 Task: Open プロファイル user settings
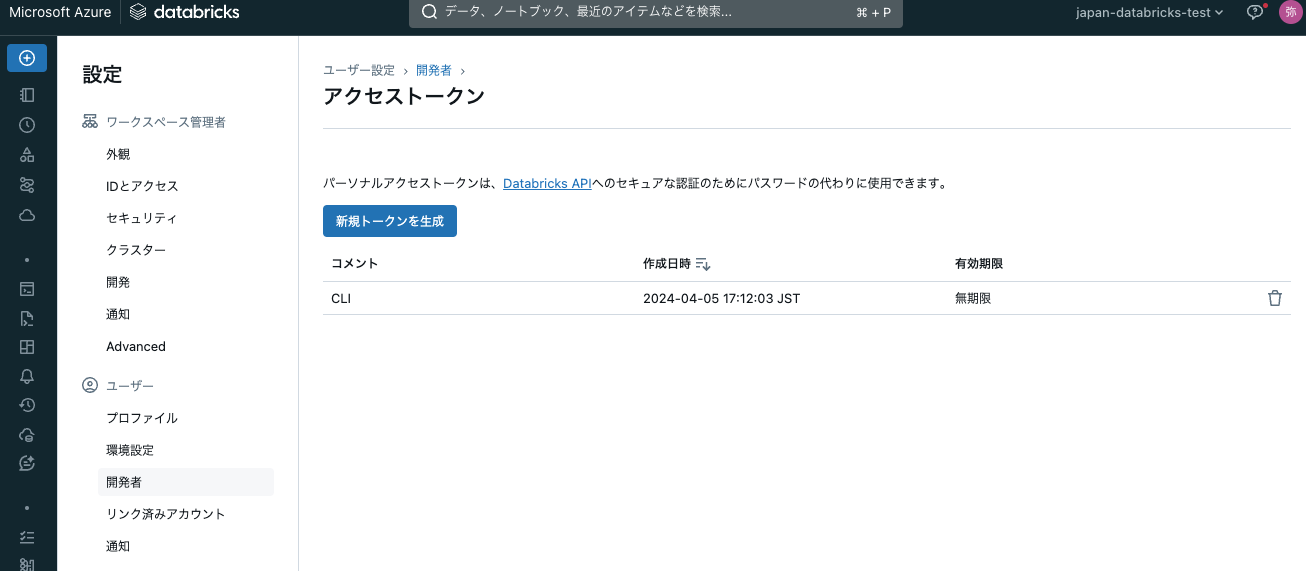[x=142, y=418]
